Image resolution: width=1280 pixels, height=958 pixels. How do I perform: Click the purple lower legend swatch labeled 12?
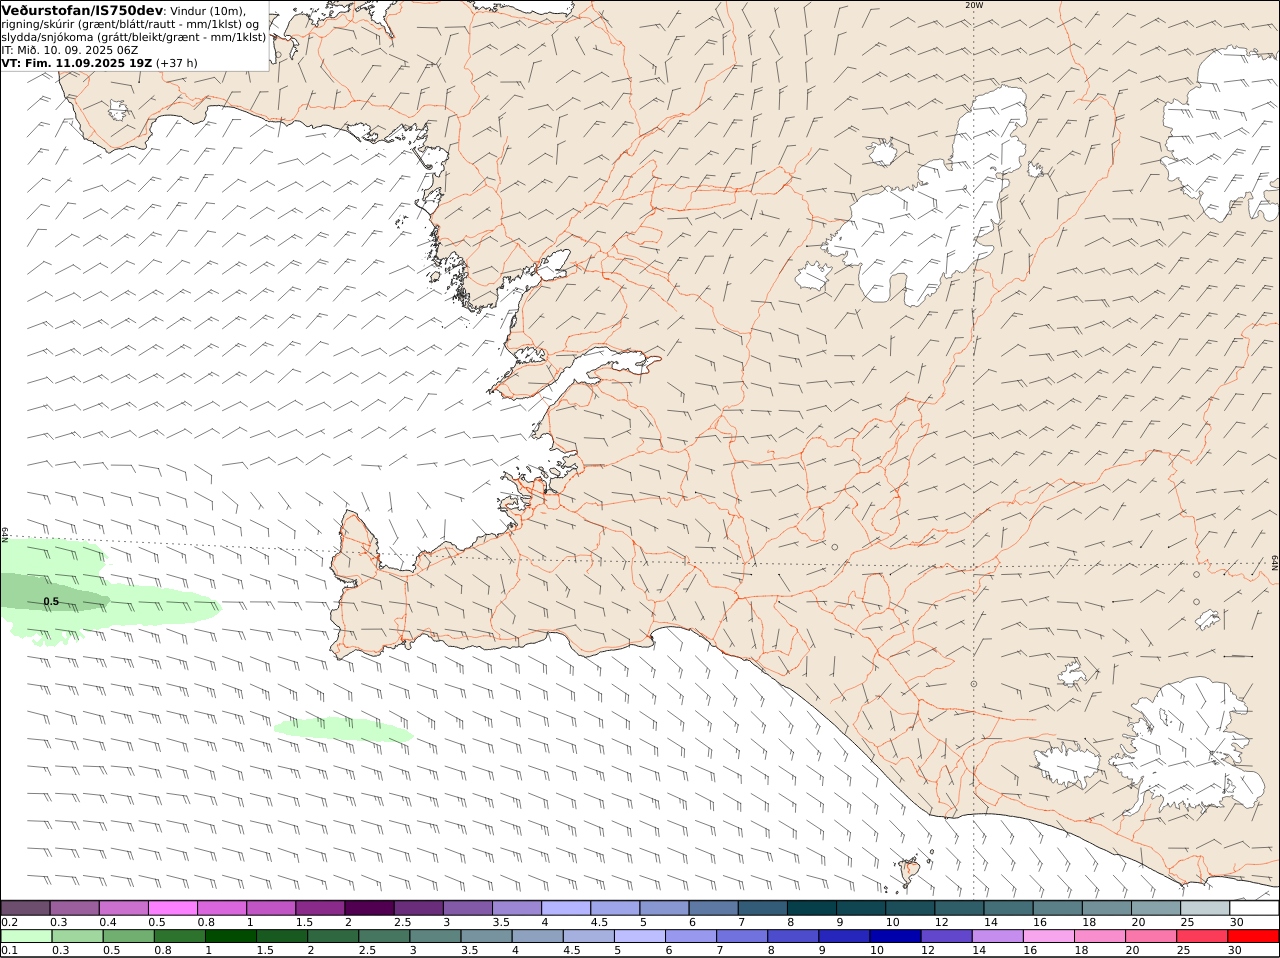[x=946, y=936]
